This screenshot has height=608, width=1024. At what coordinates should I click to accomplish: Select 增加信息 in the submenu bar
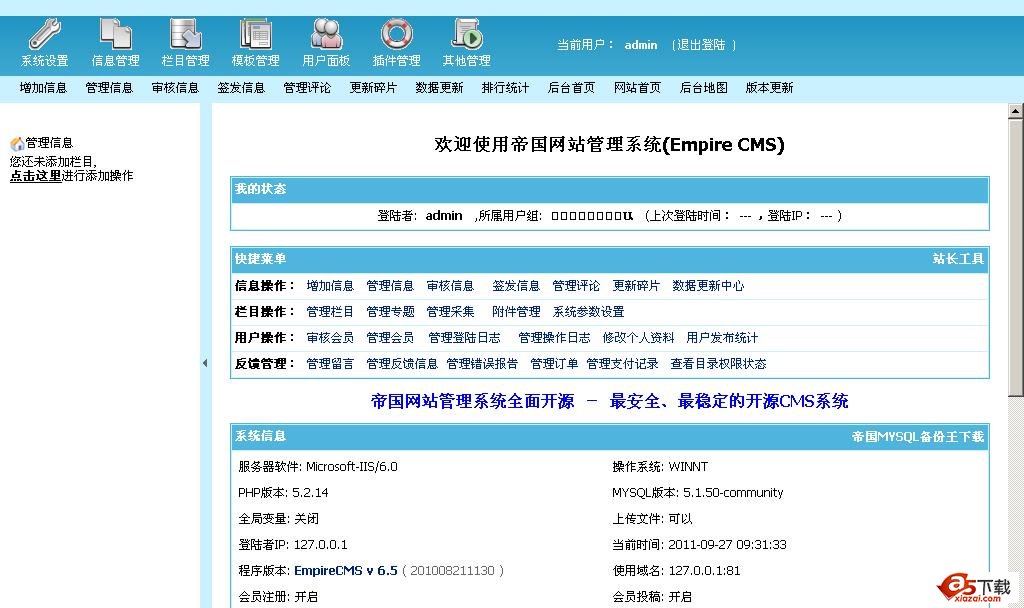pos(43,88)
